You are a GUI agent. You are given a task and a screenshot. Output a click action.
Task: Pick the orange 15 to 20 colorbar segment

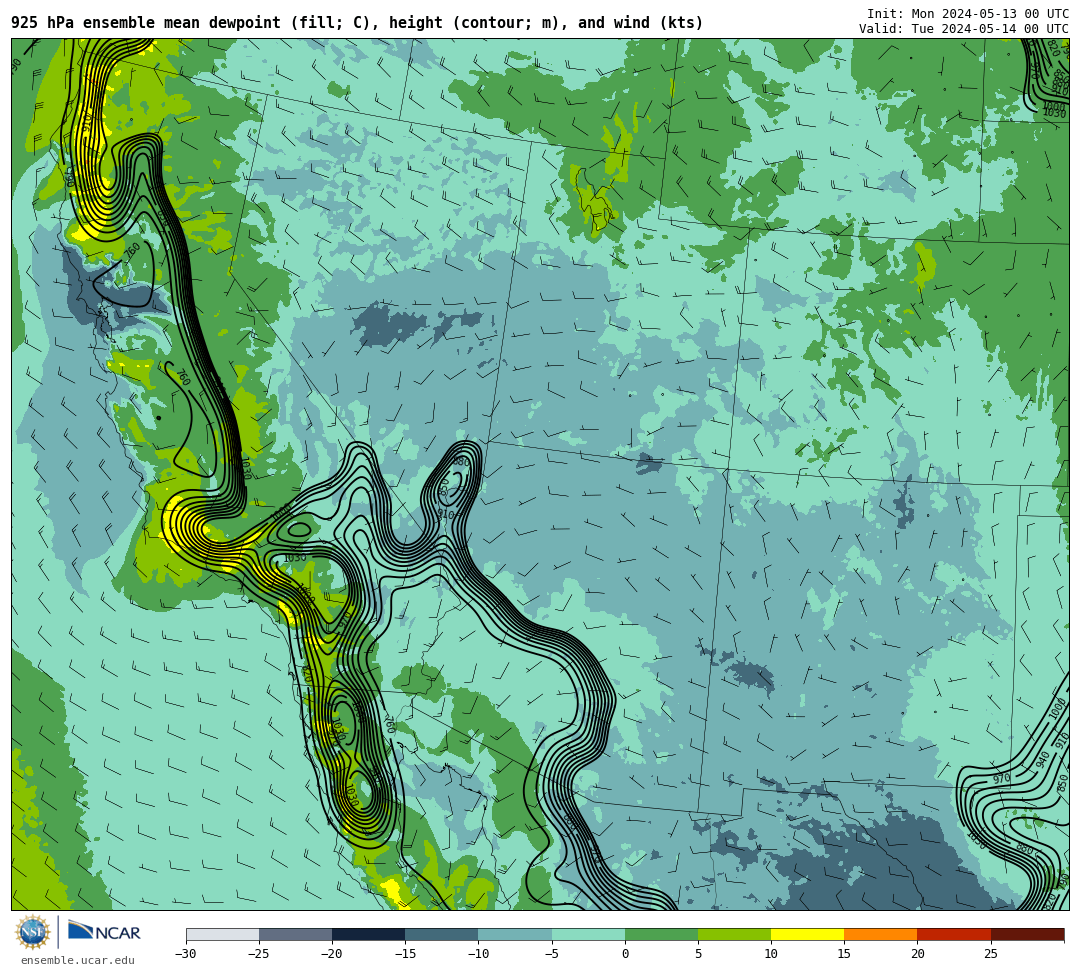point(881,934)
